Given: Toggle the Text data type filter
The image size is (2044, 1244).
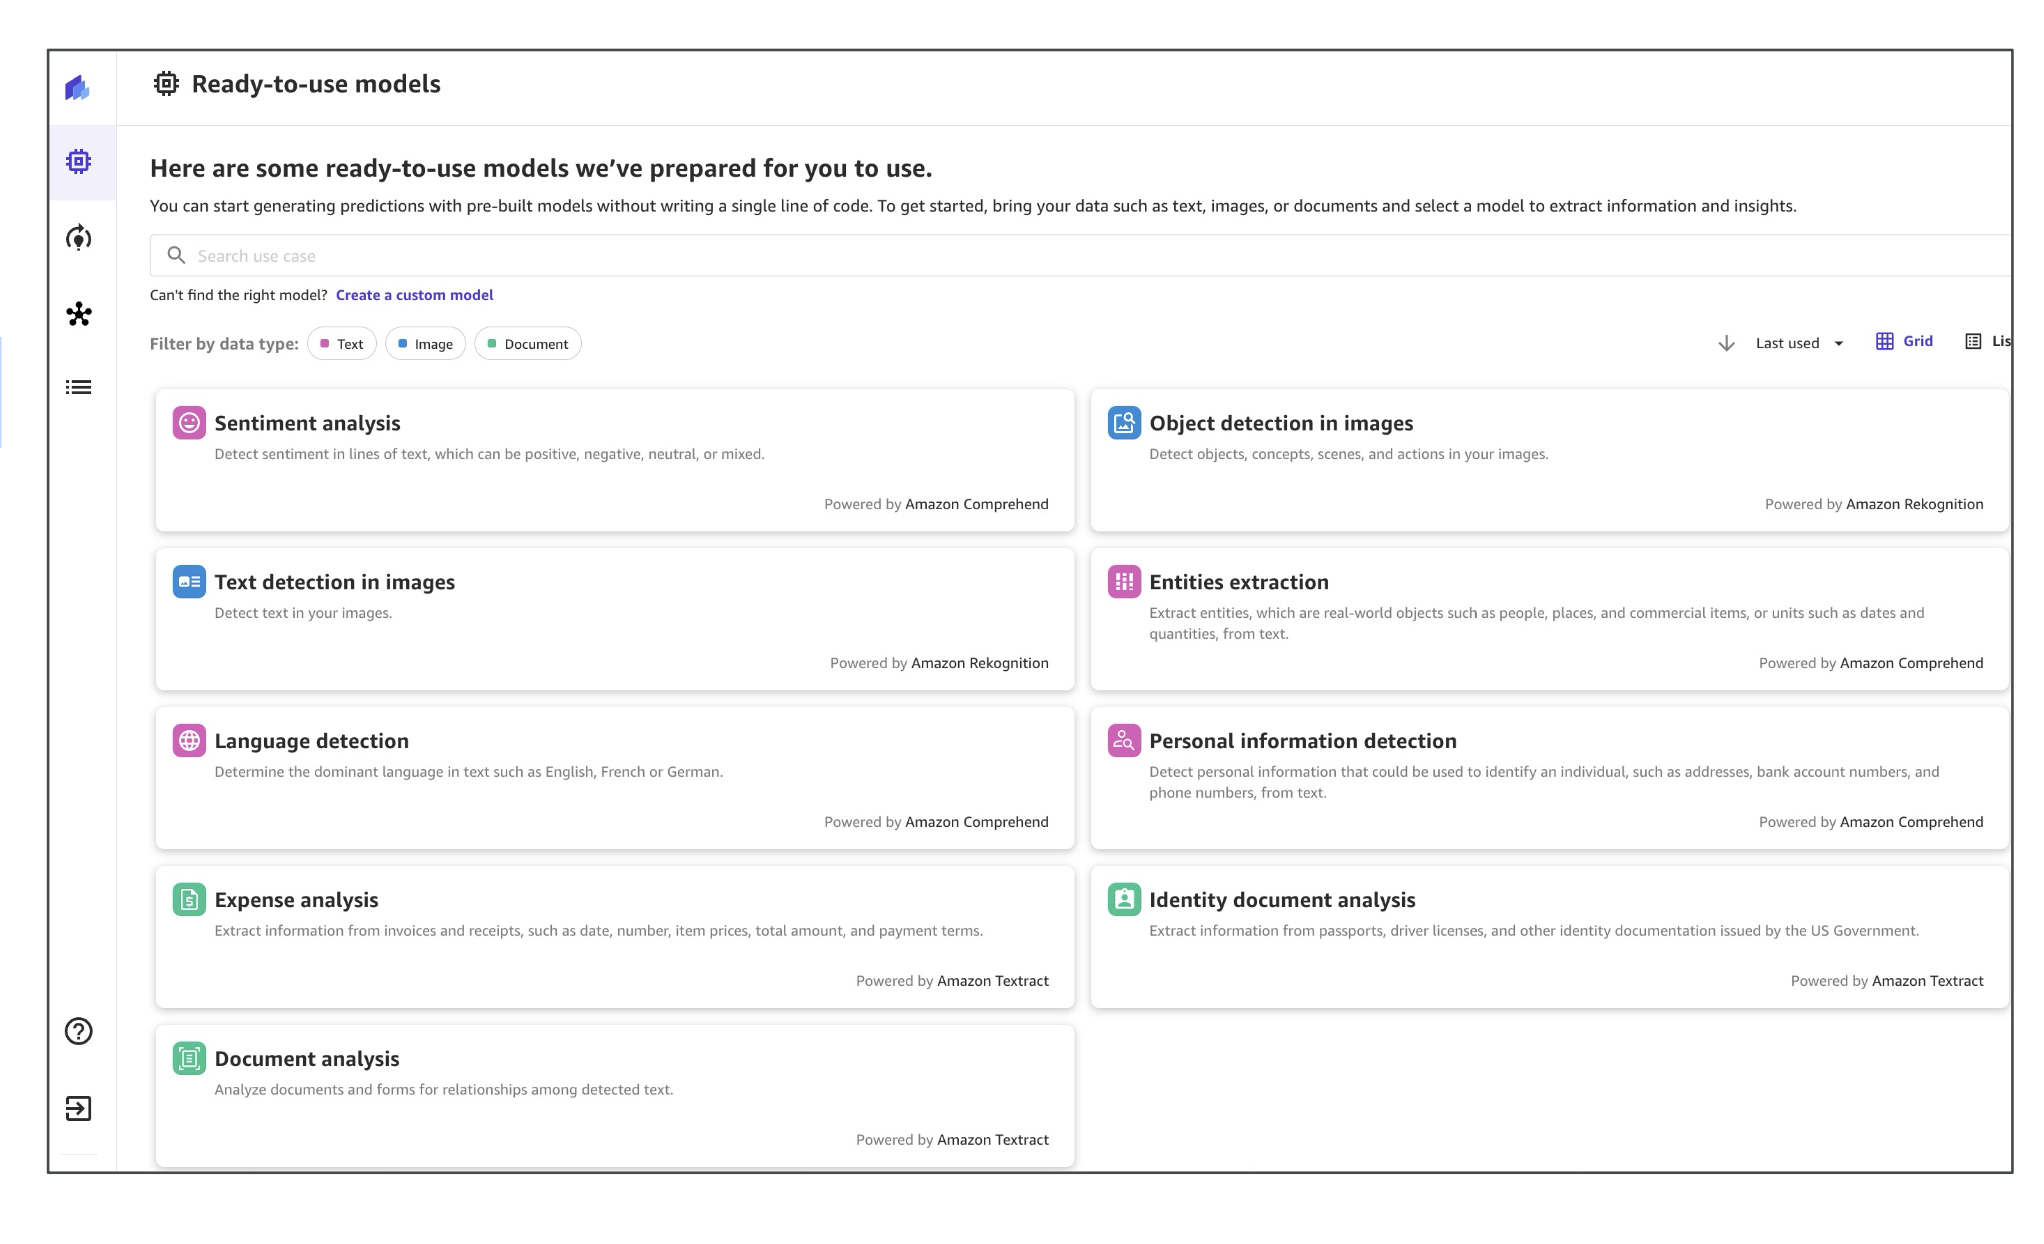Looking at the screenshot, I should pos(342,344).
